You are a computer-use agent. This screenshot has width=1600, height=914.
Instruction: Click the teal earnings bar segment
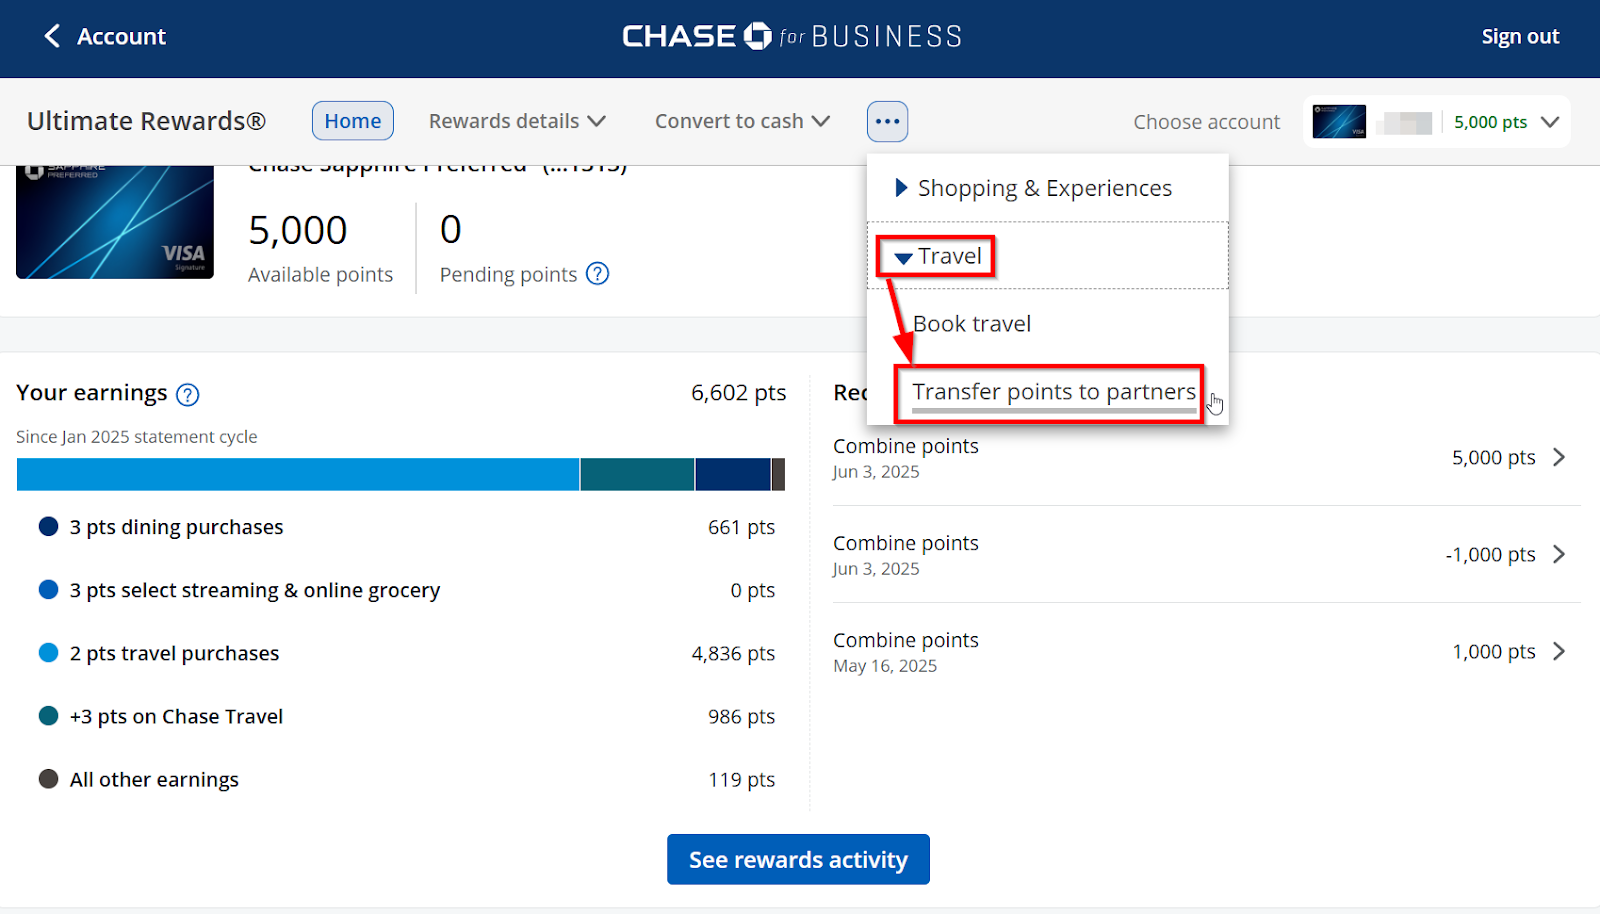(637, 474)
